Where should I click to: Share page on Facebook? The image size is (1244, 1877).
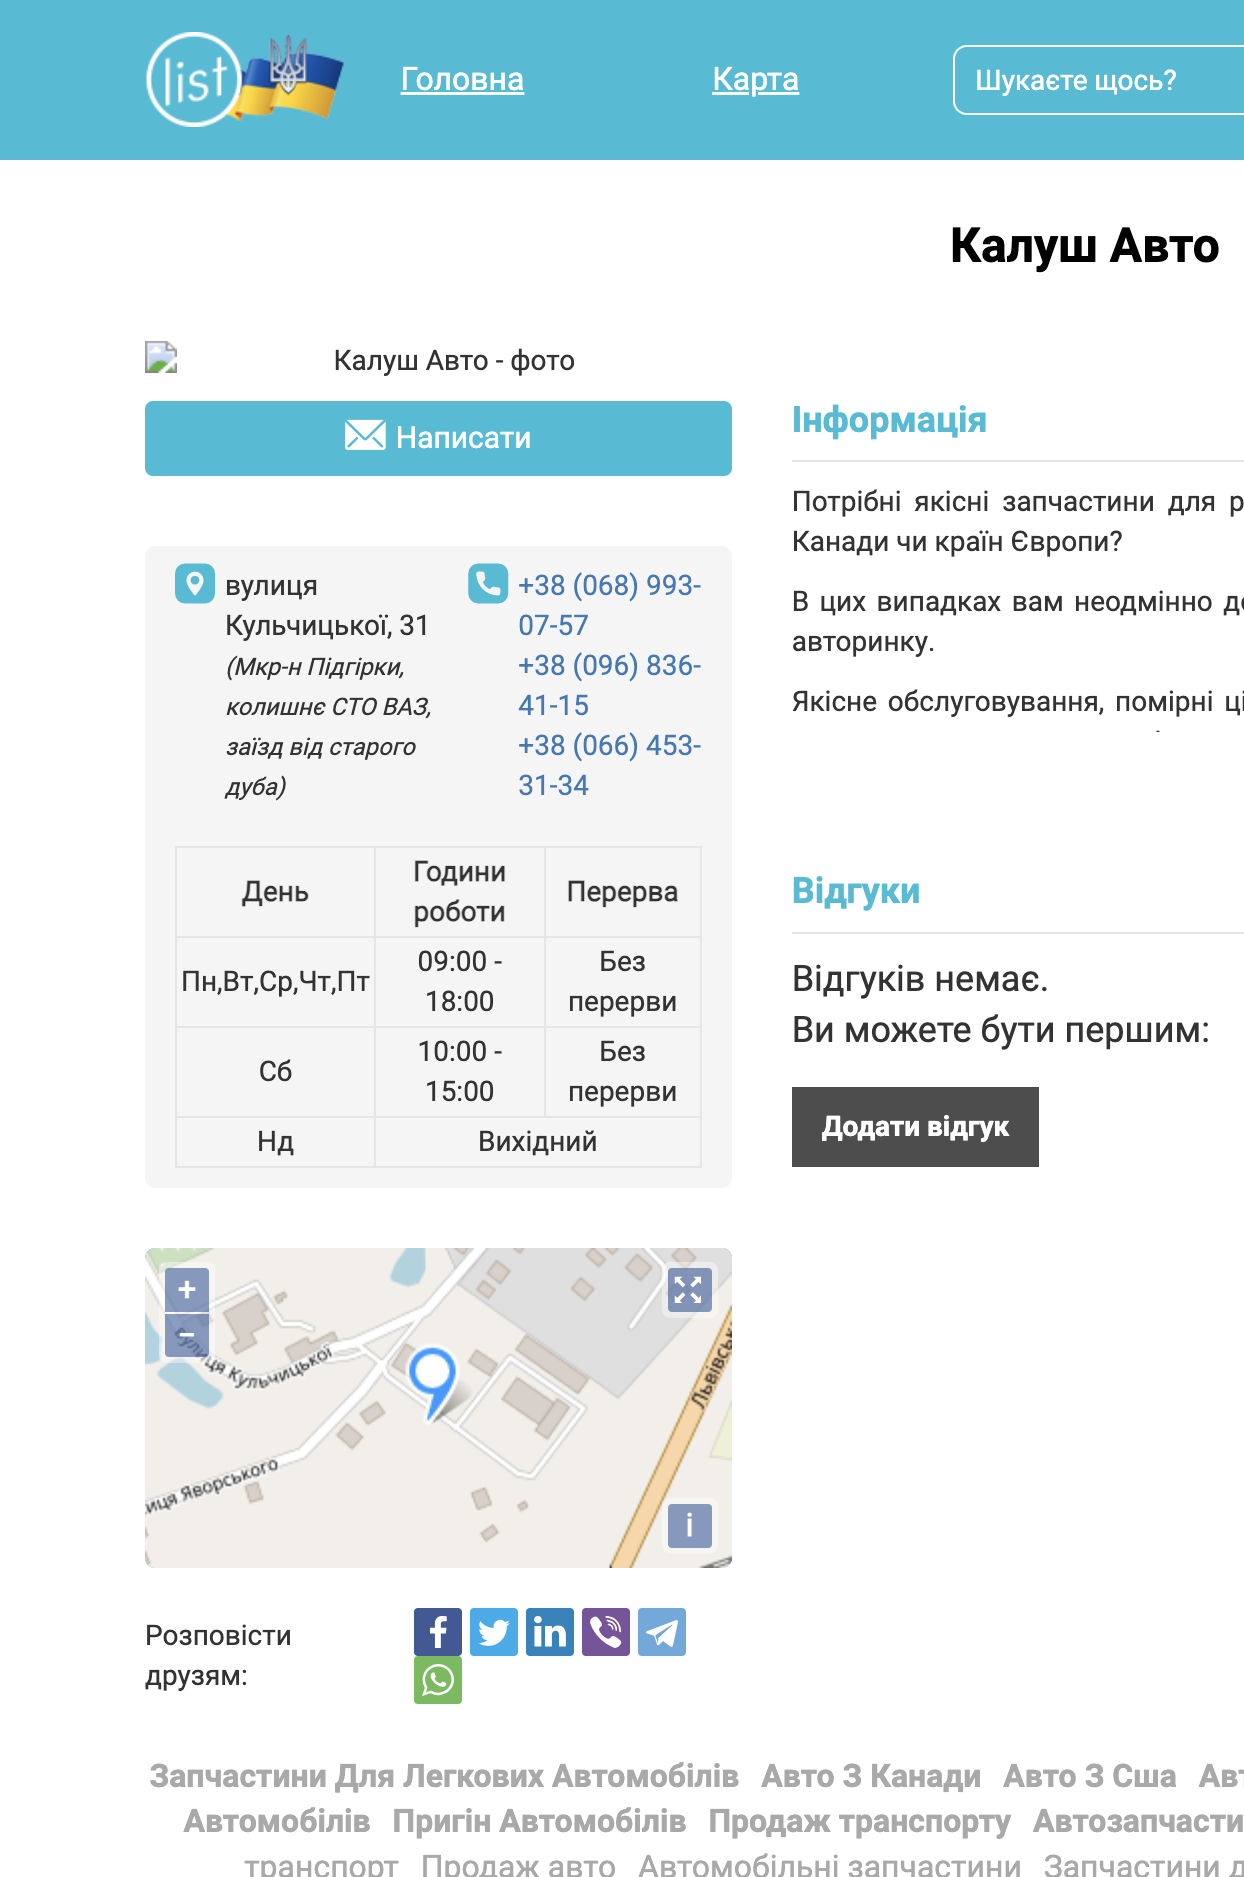tap(438, 1632)
